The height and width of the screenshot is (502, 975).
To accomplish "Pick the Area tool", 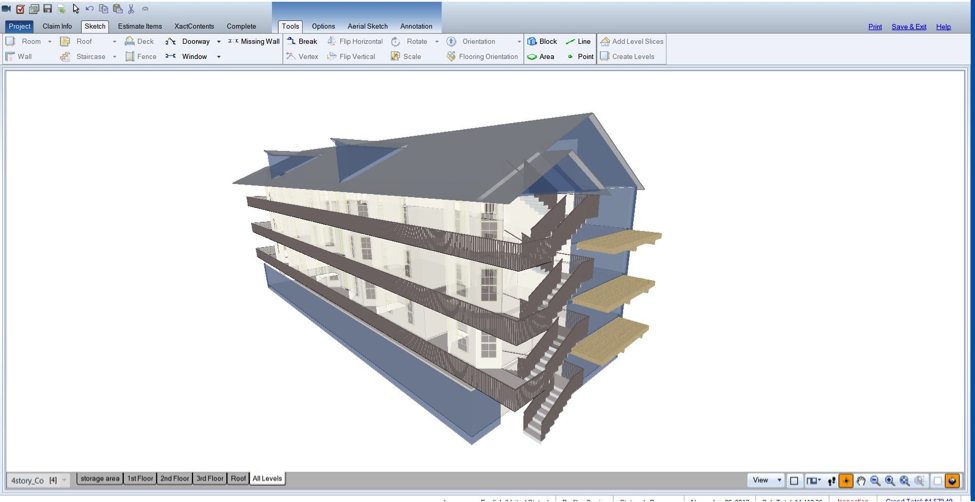I will point(541,57).
